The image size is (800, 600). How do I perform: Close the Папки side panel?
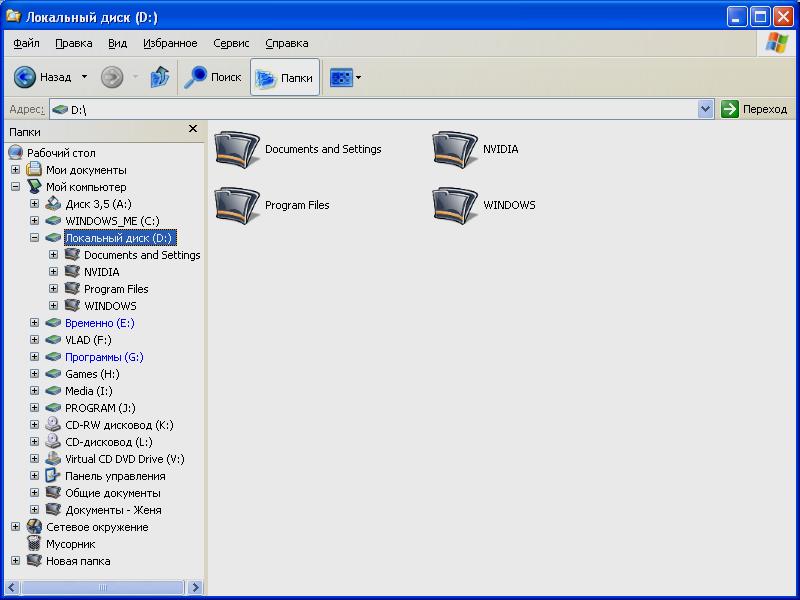(193, 129)
